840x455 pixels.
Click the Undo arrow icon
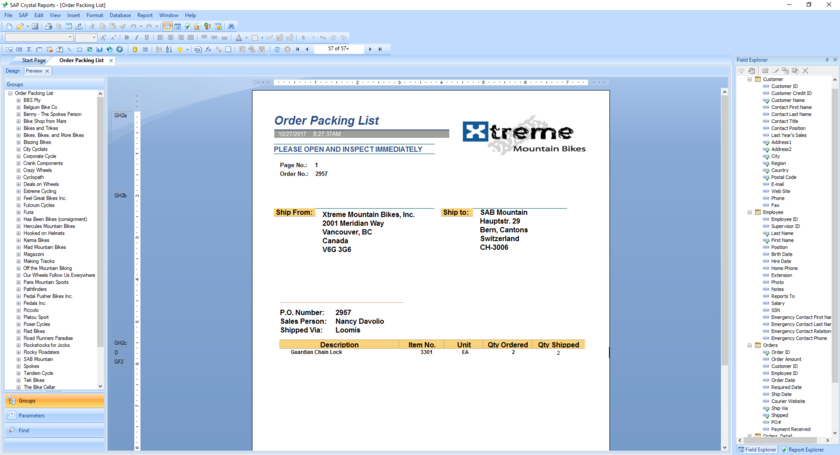point(133,26)
